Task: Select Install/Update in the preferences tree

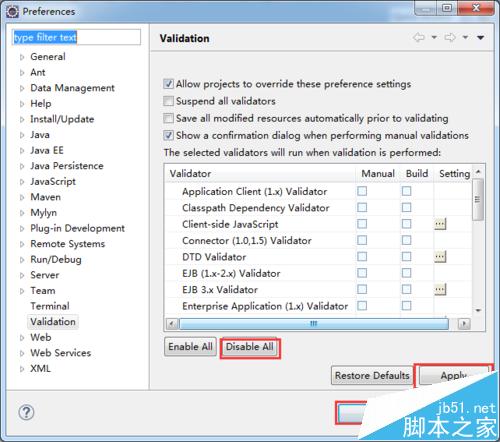Action: (x=62, y=119)
